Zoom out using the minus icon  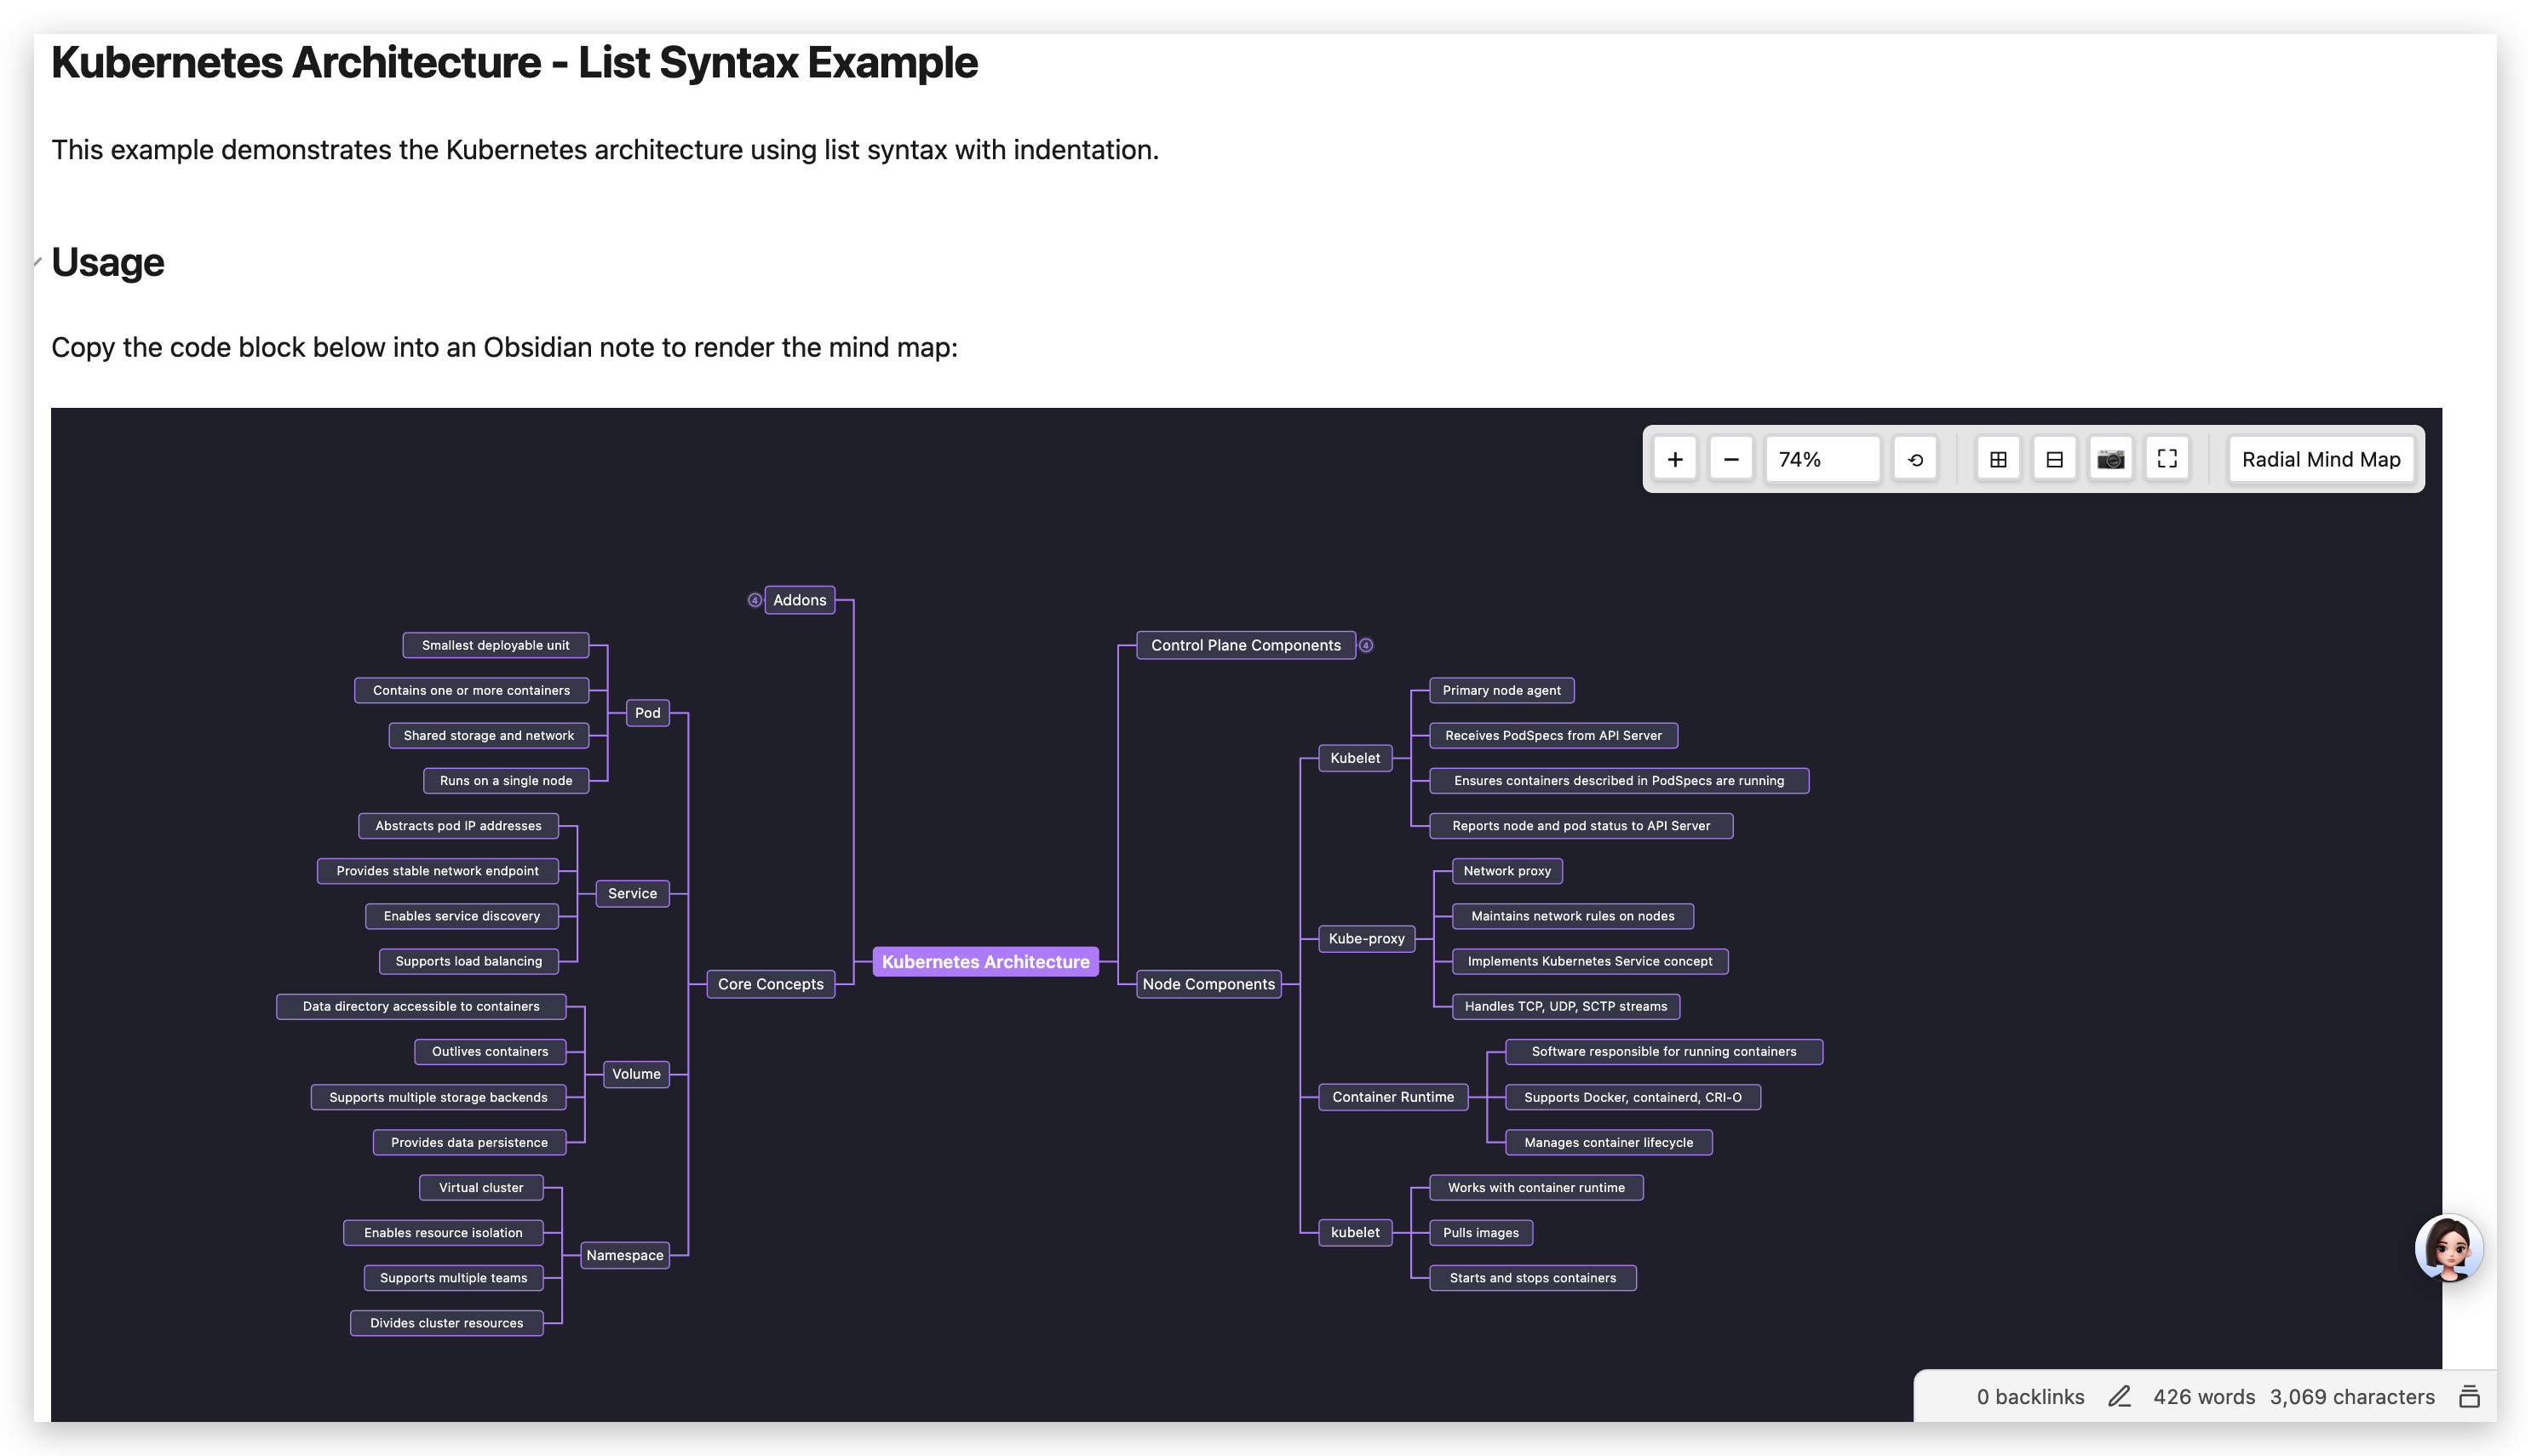click(1731, 459)
